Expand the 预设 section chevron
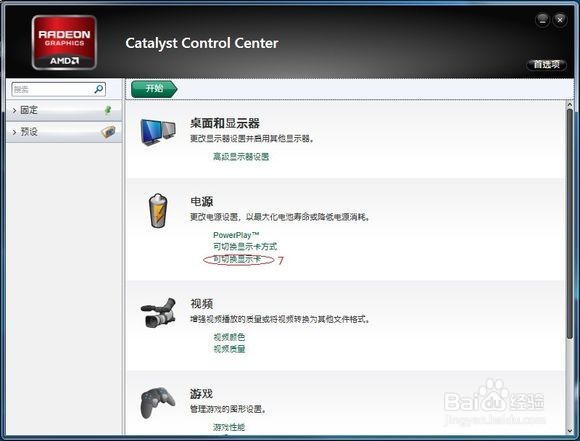This screenshot has width=580, height=441. (14, 132)
